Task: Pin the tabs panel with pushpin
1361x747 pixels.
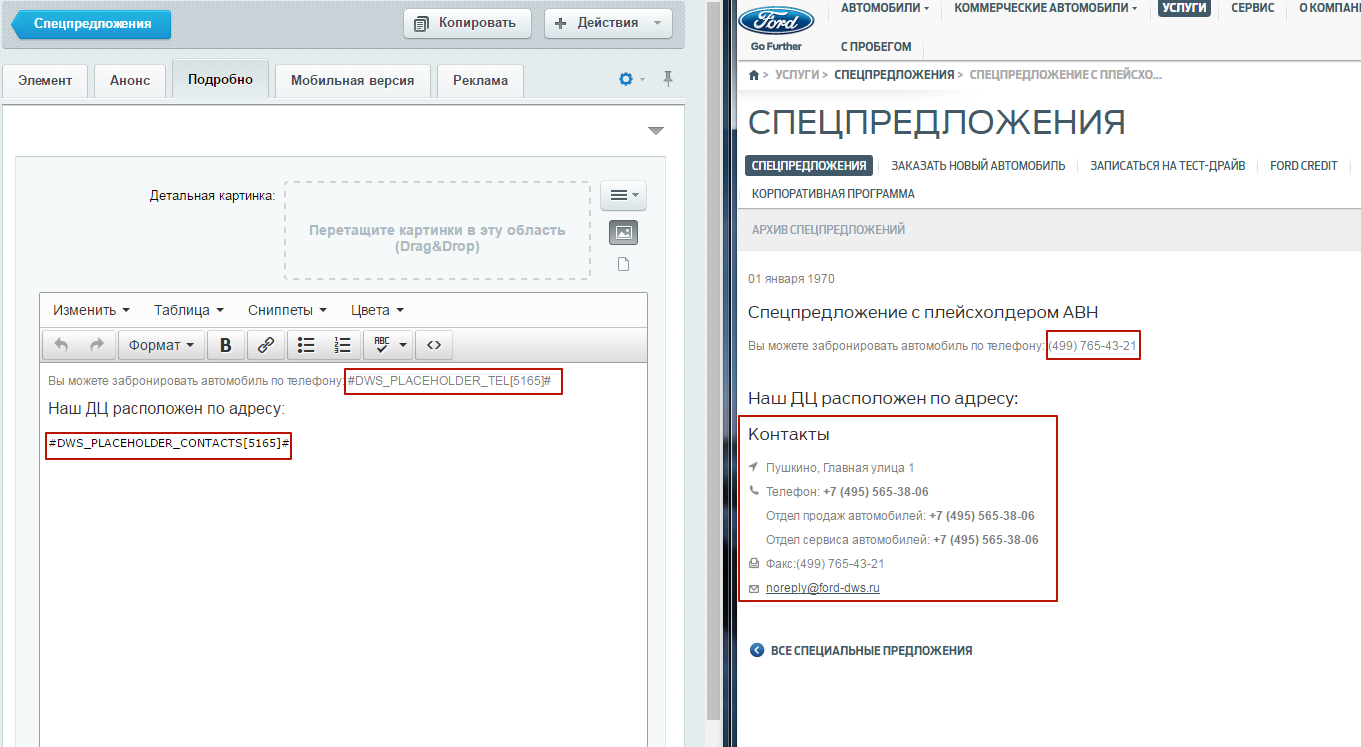Action: [x=668, y=79]
